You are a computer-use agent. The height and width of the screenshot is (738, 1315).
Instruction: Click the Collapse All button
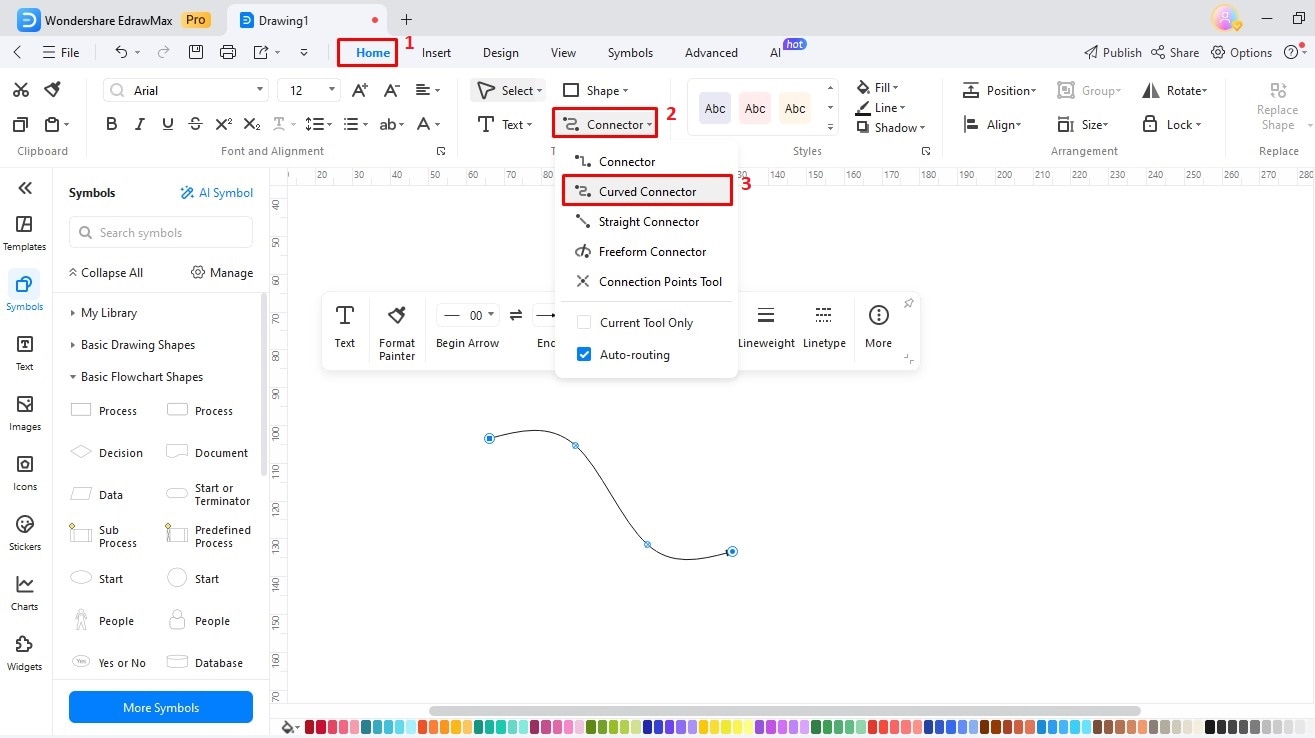(x=105, y=273)
